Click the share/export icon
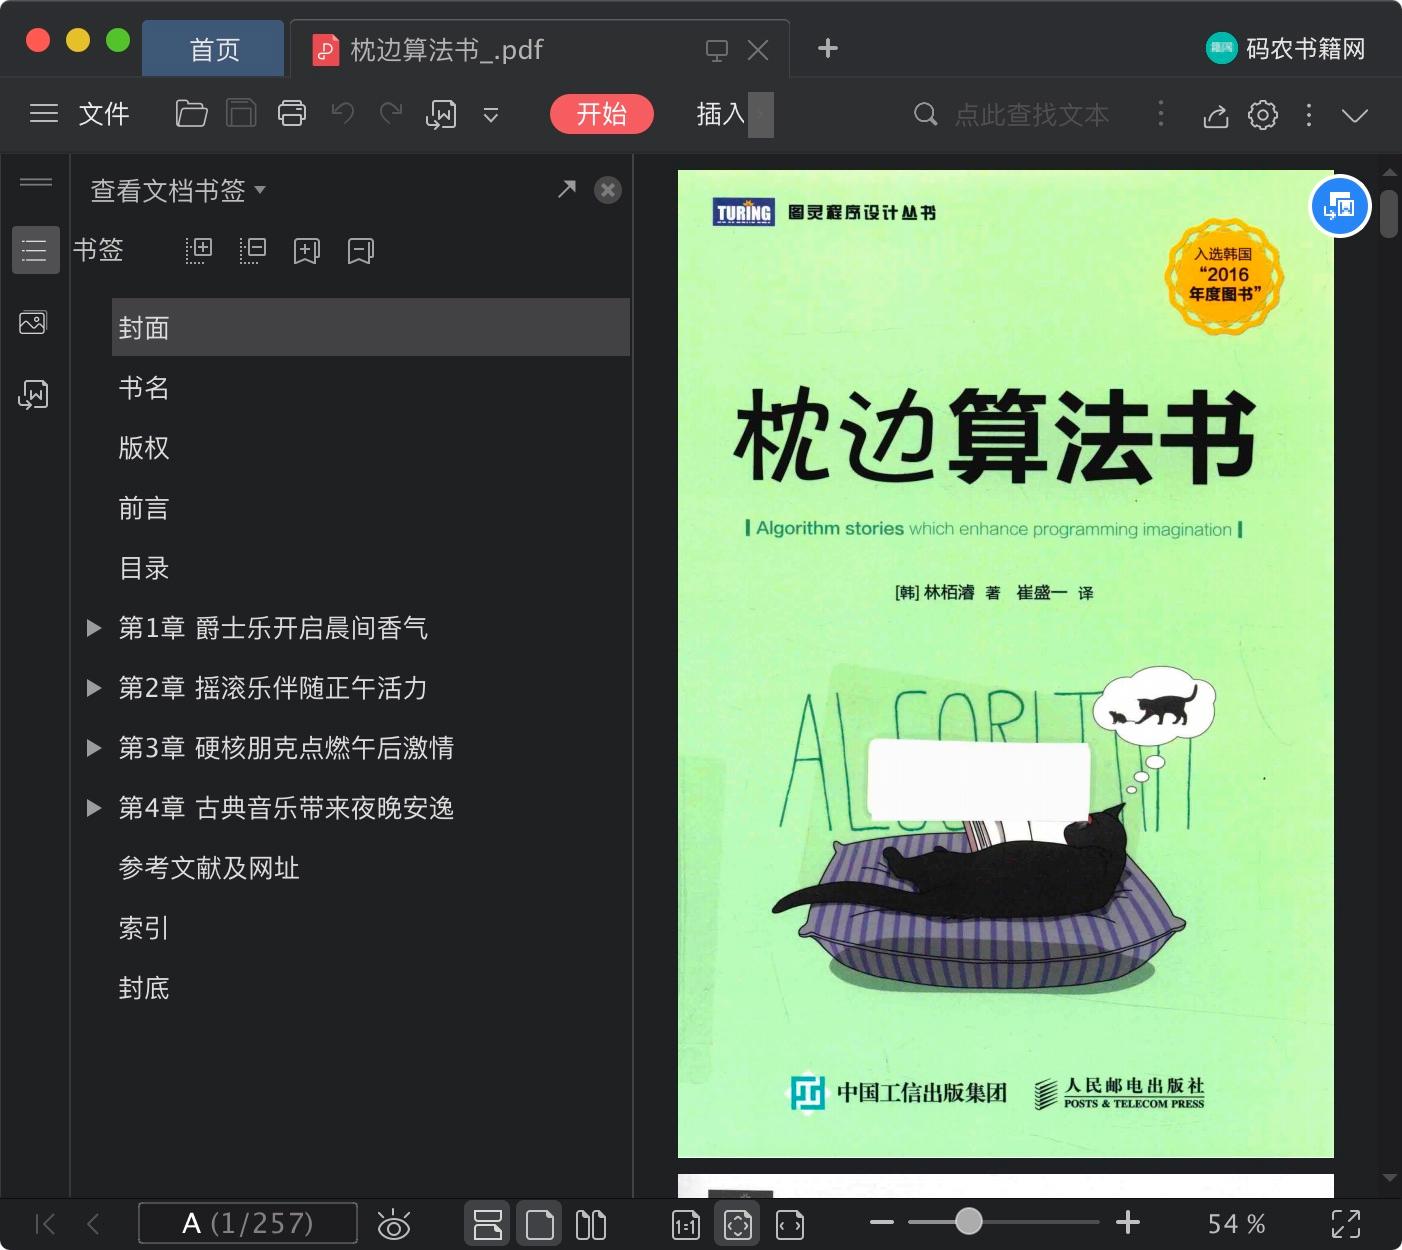1402x1250 pixels. tap(1216, 116)
